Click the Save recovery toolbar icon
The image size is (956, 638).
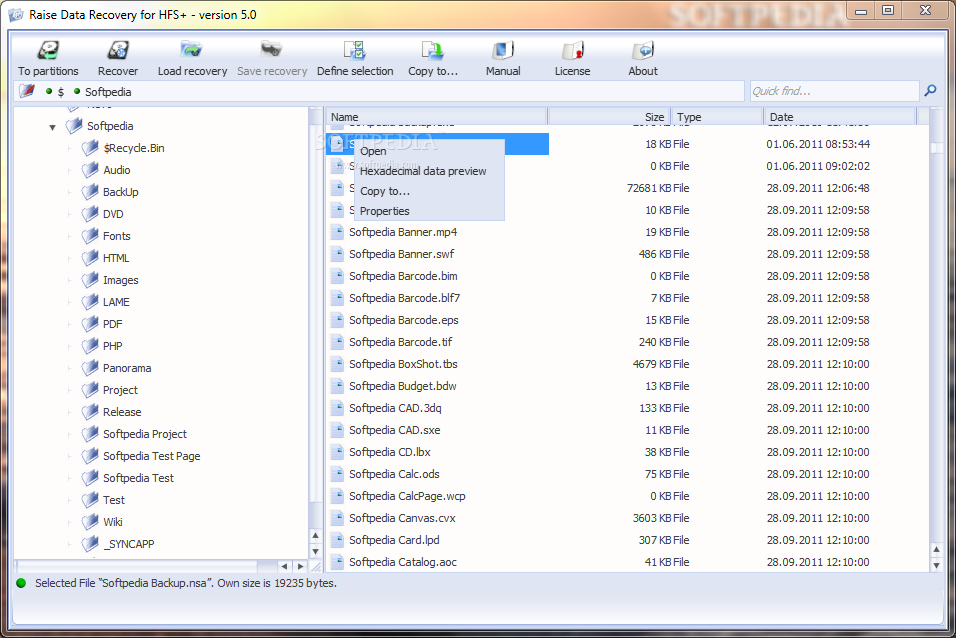(x=271, y=50)
